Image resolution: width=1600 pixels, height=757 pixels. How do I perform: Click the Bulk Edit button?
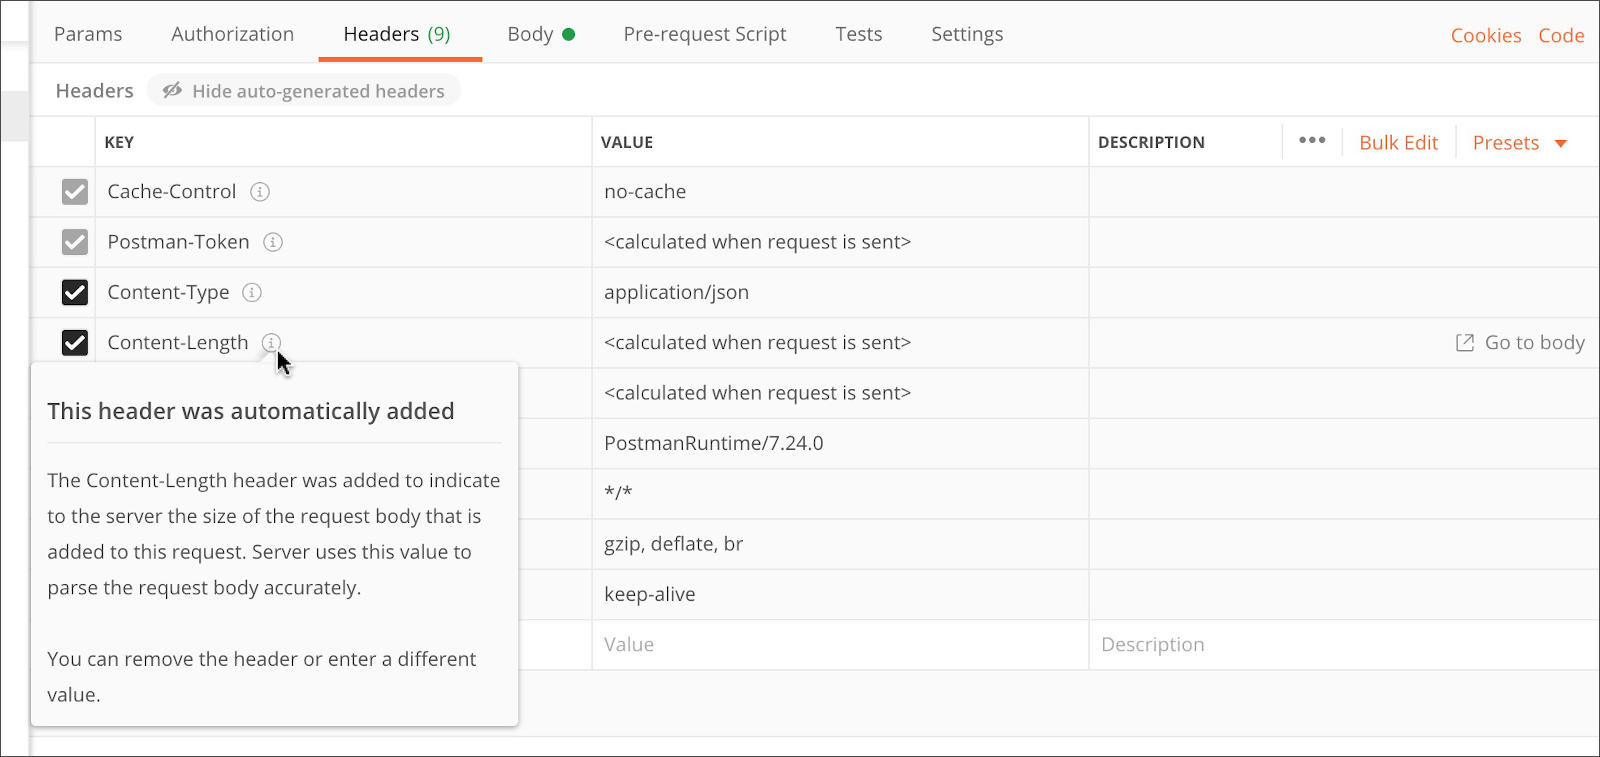[x=1398, y=143]
